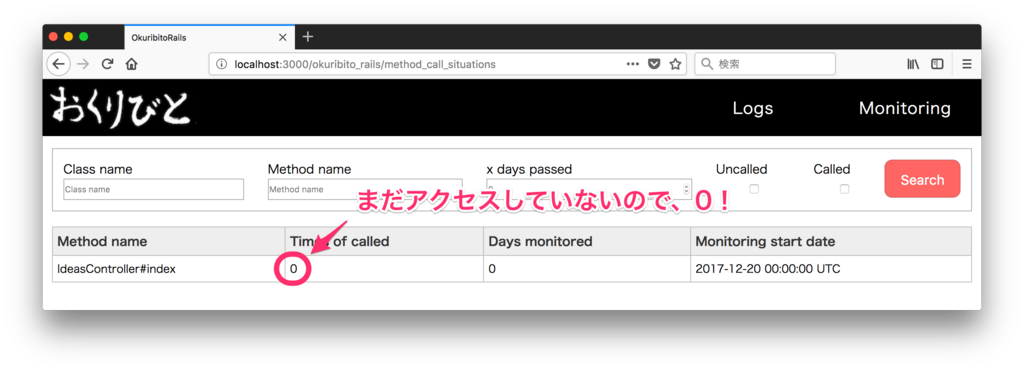
Task: Open page actions three-dot menu
Action: 632,64
